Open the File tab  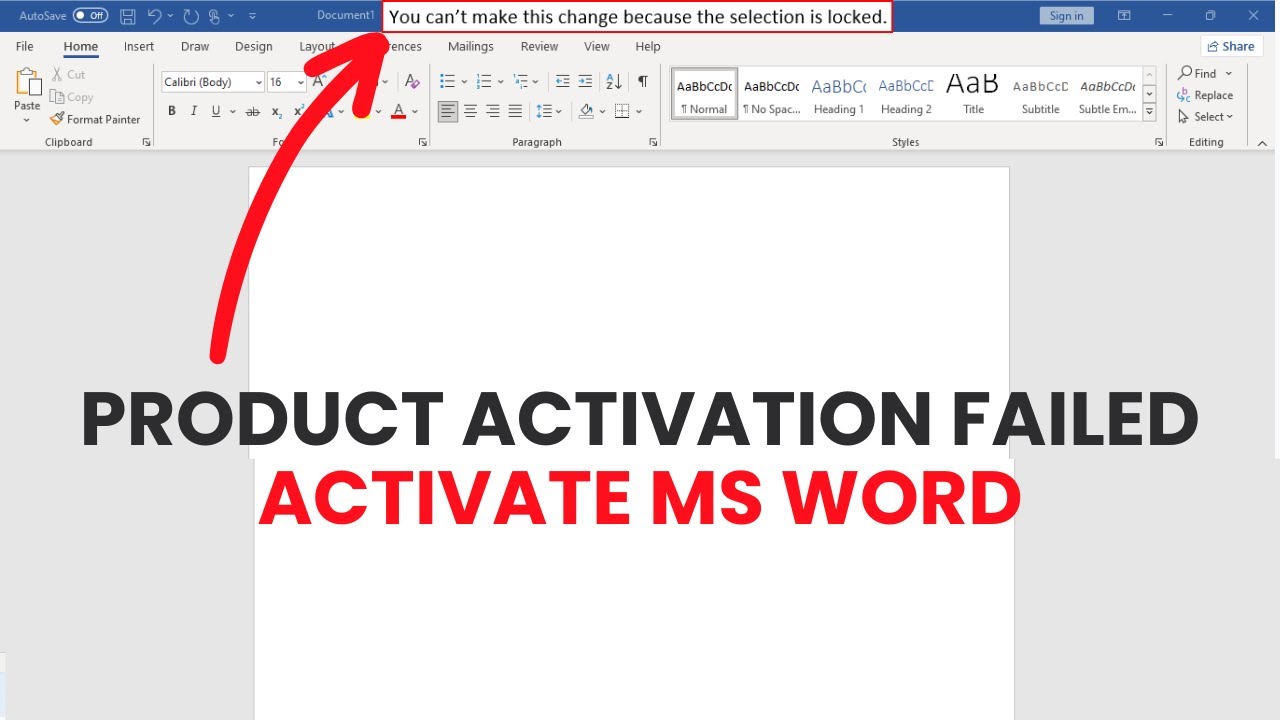[25, 46]
